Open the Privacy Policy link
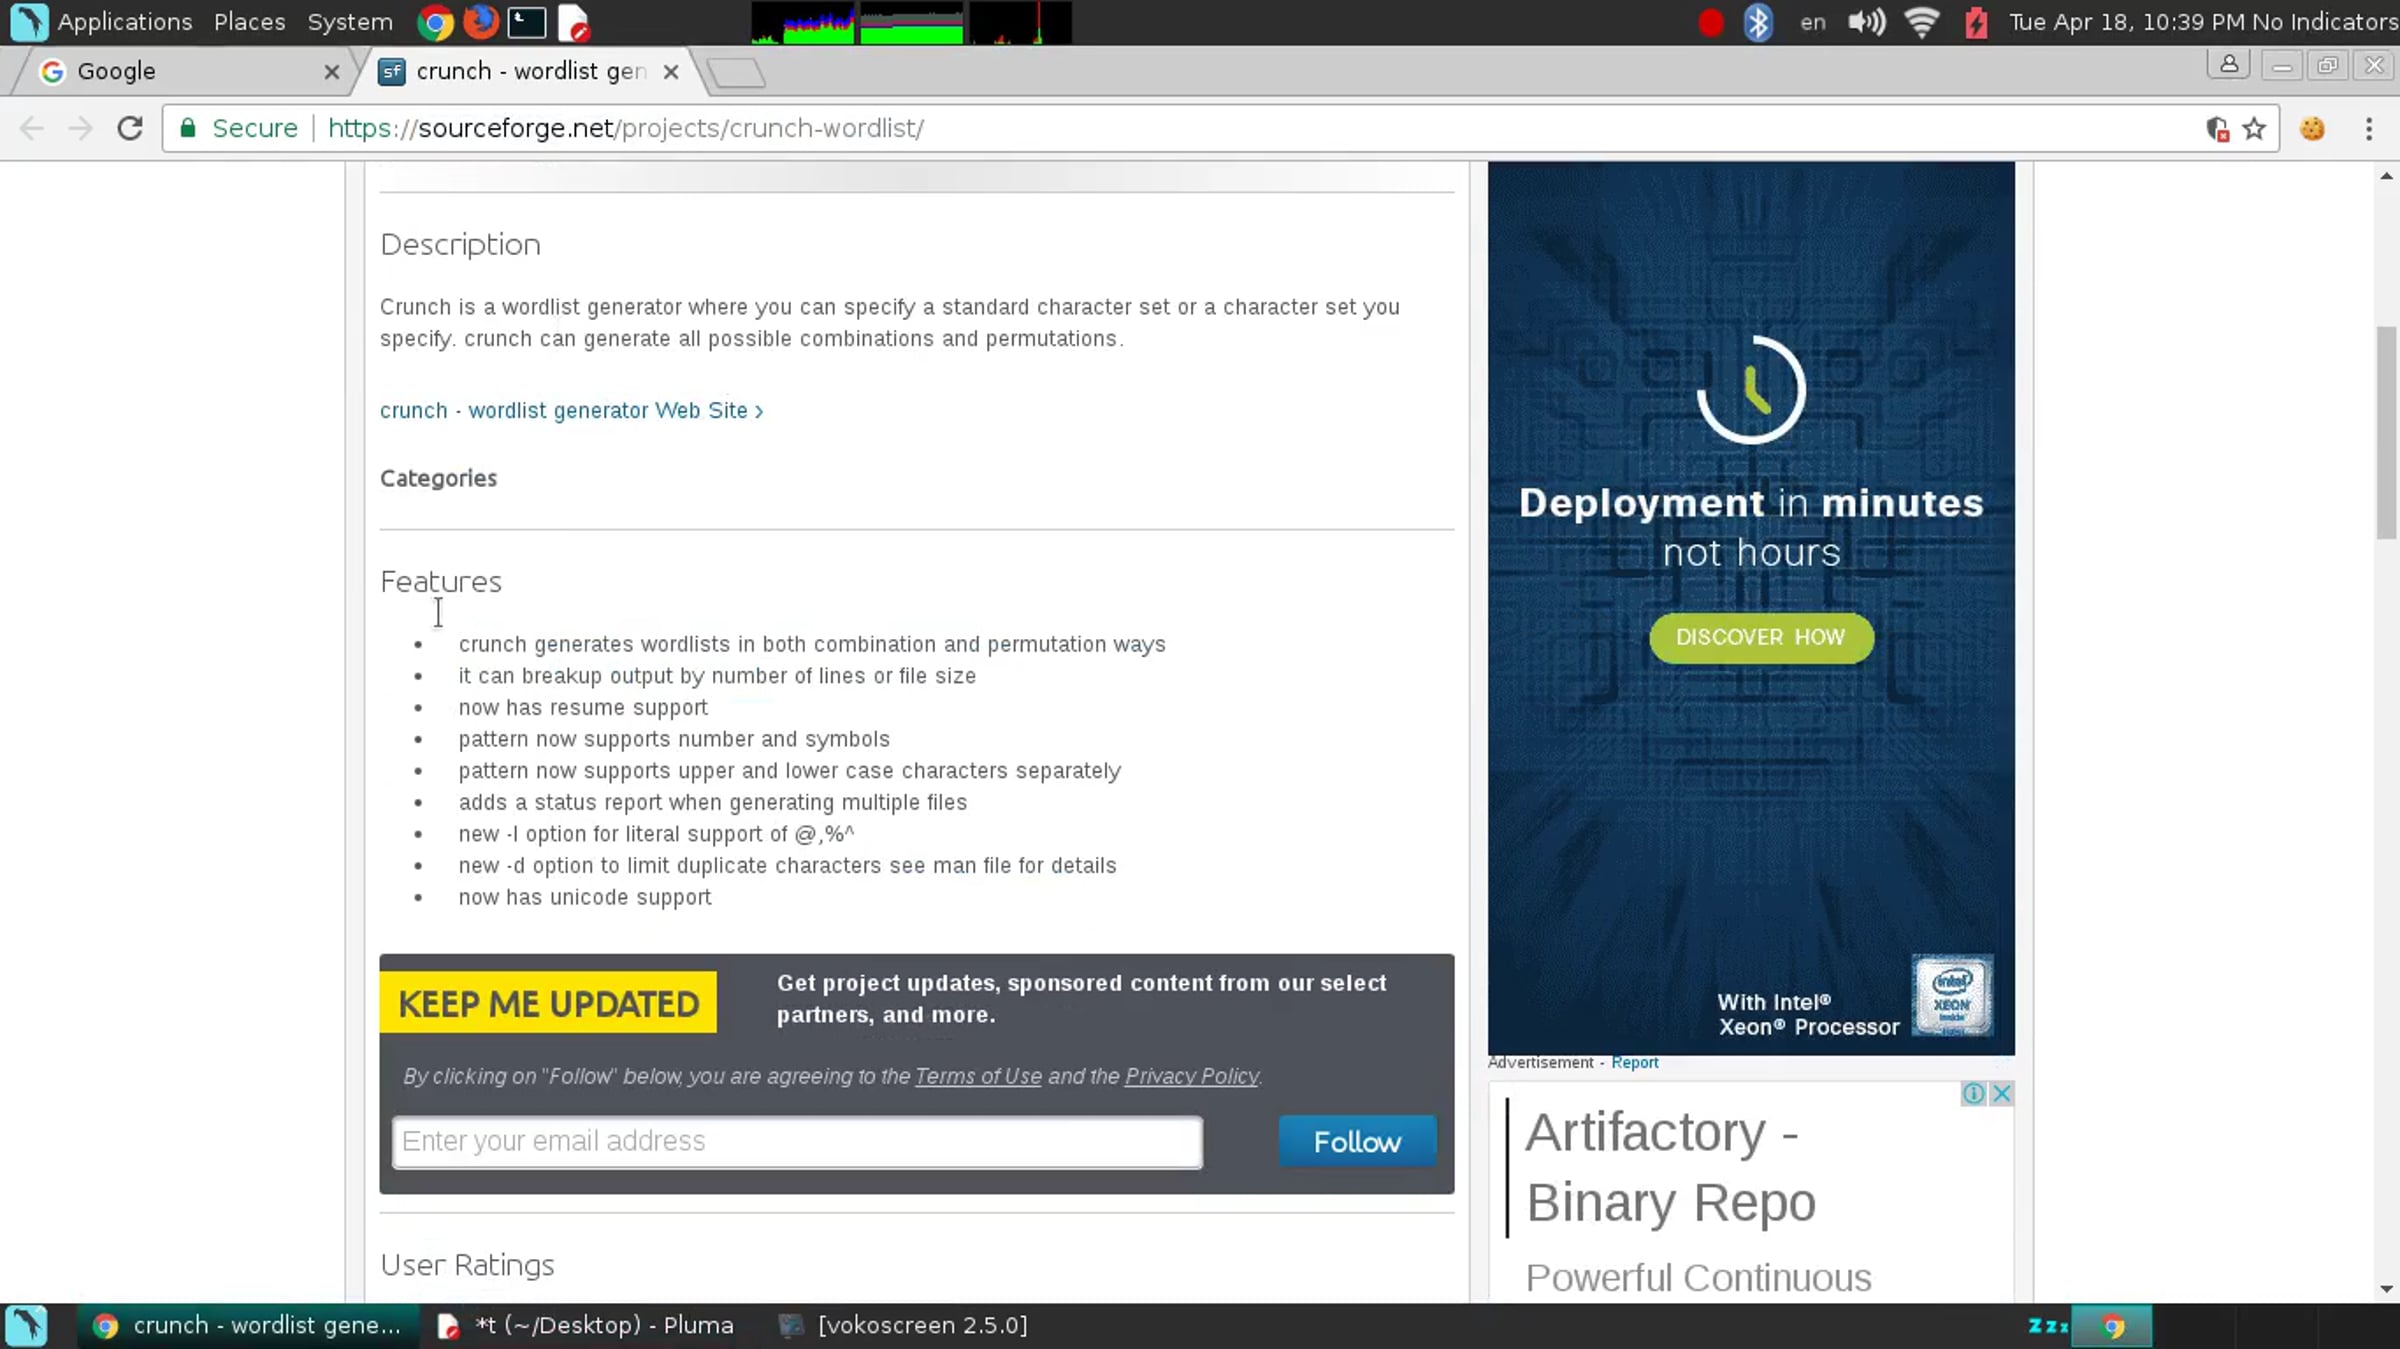 1192,1076
